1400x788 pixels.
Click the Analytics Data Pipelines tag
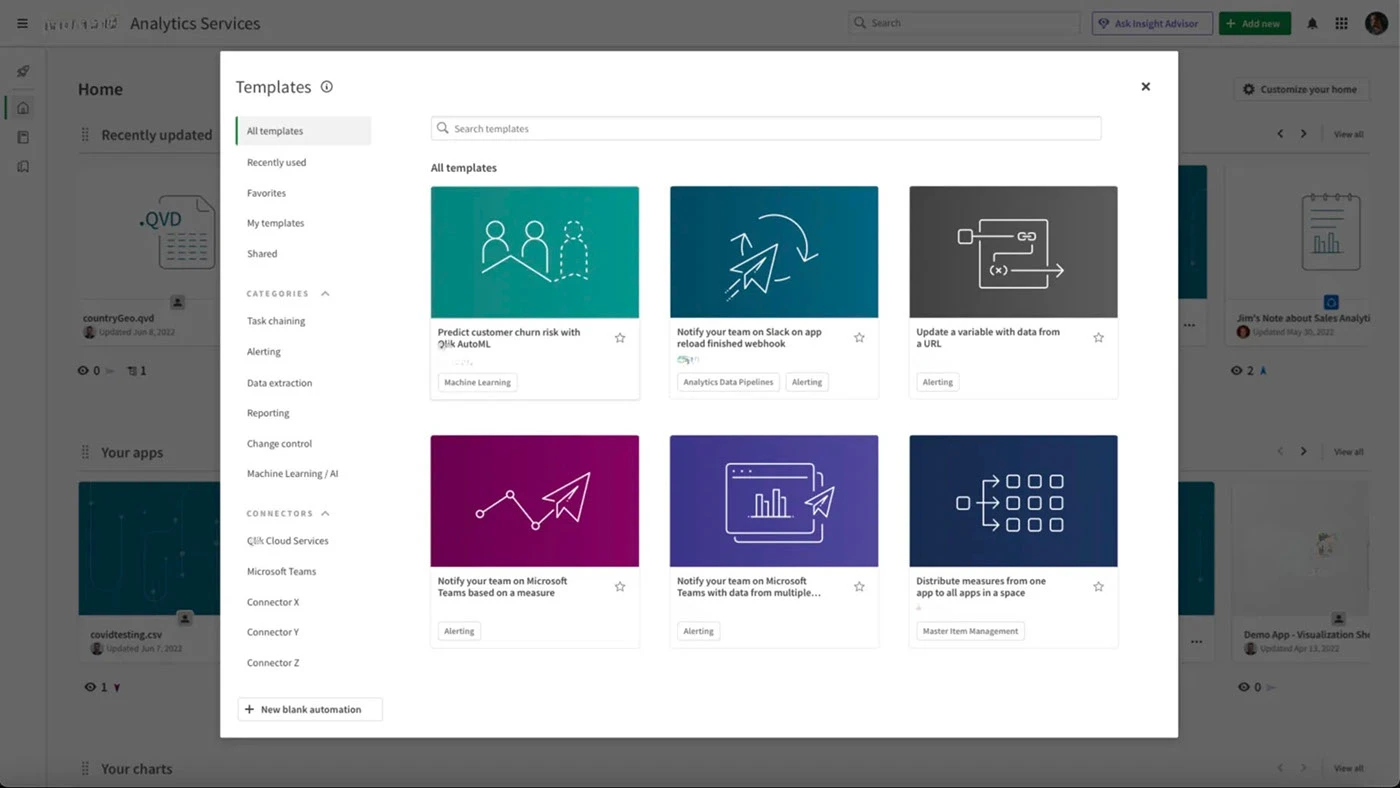click(x=728, y=382)
